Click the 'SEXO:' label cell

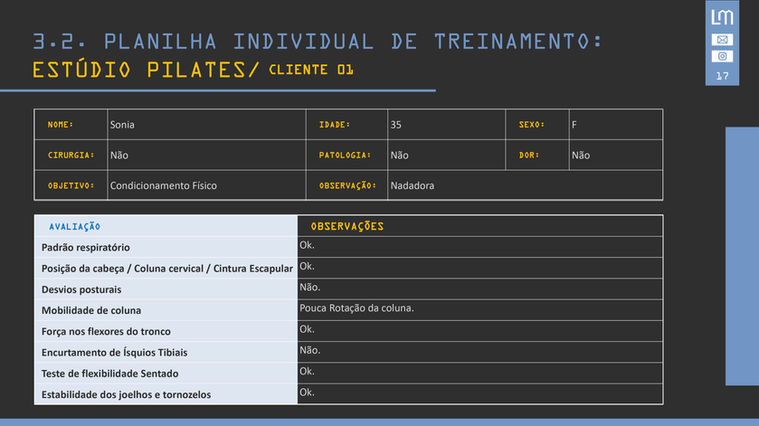(x=537, y=125)
